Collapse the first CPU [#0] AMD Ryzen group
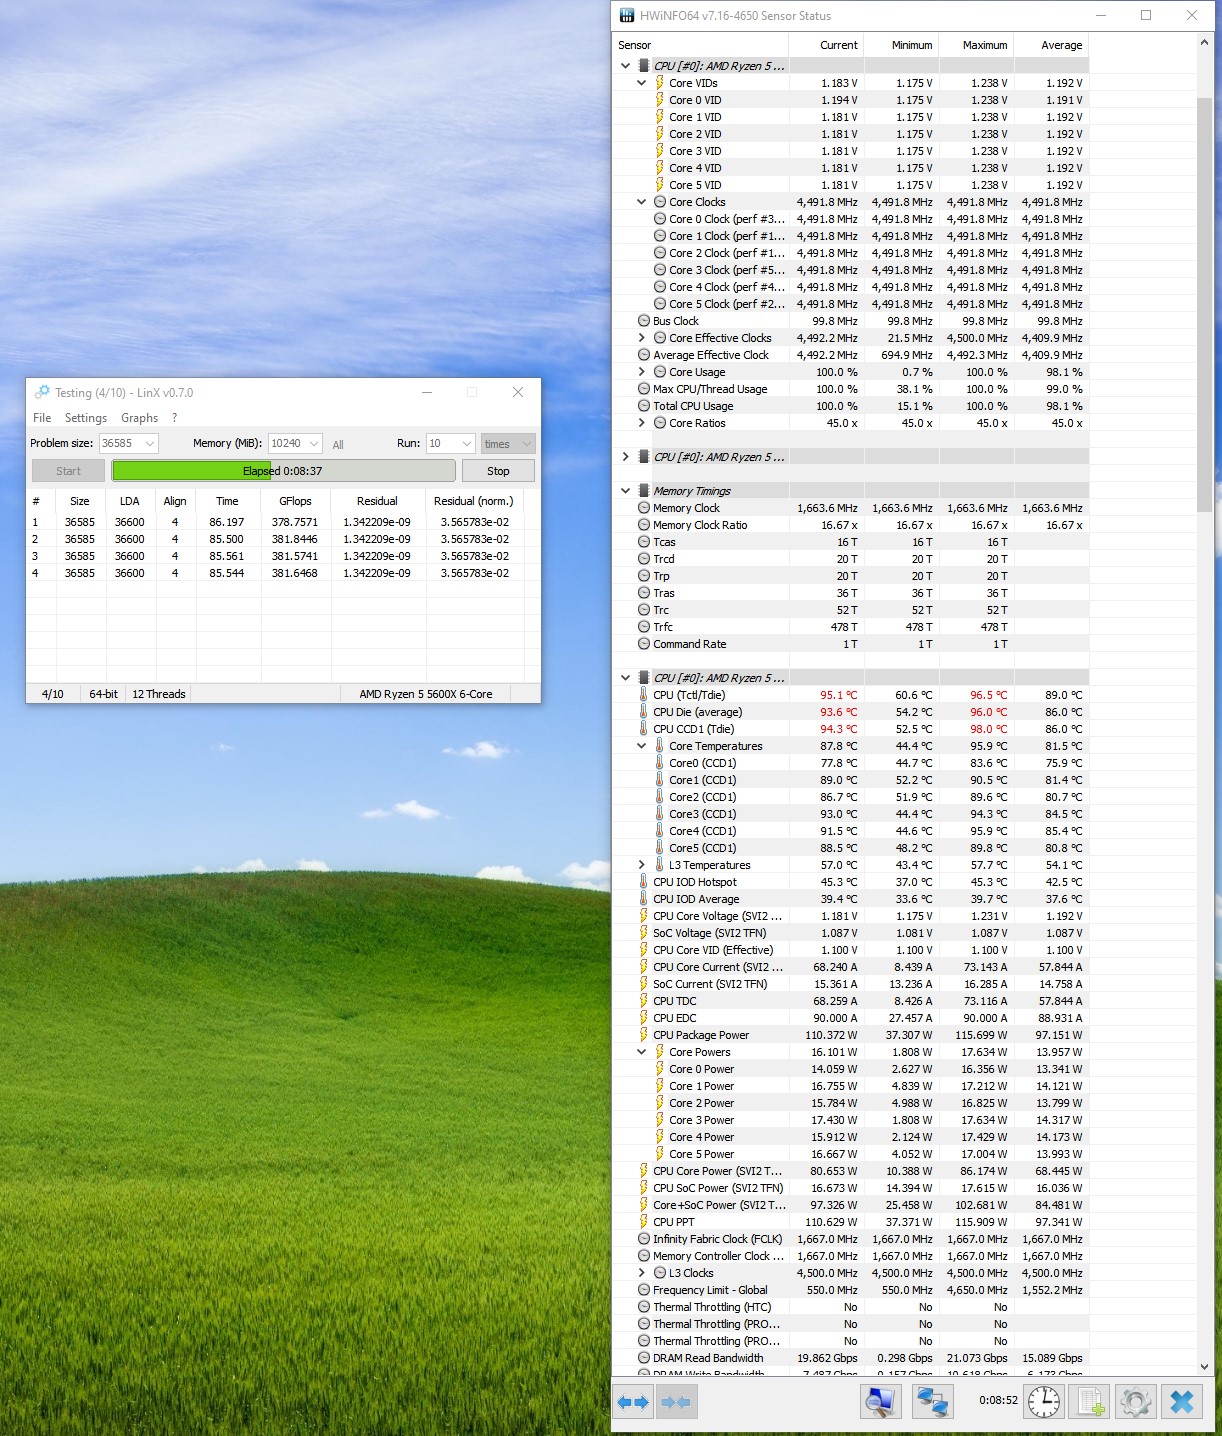Screen dimensions: 1222x1436 tap(626, 66)
